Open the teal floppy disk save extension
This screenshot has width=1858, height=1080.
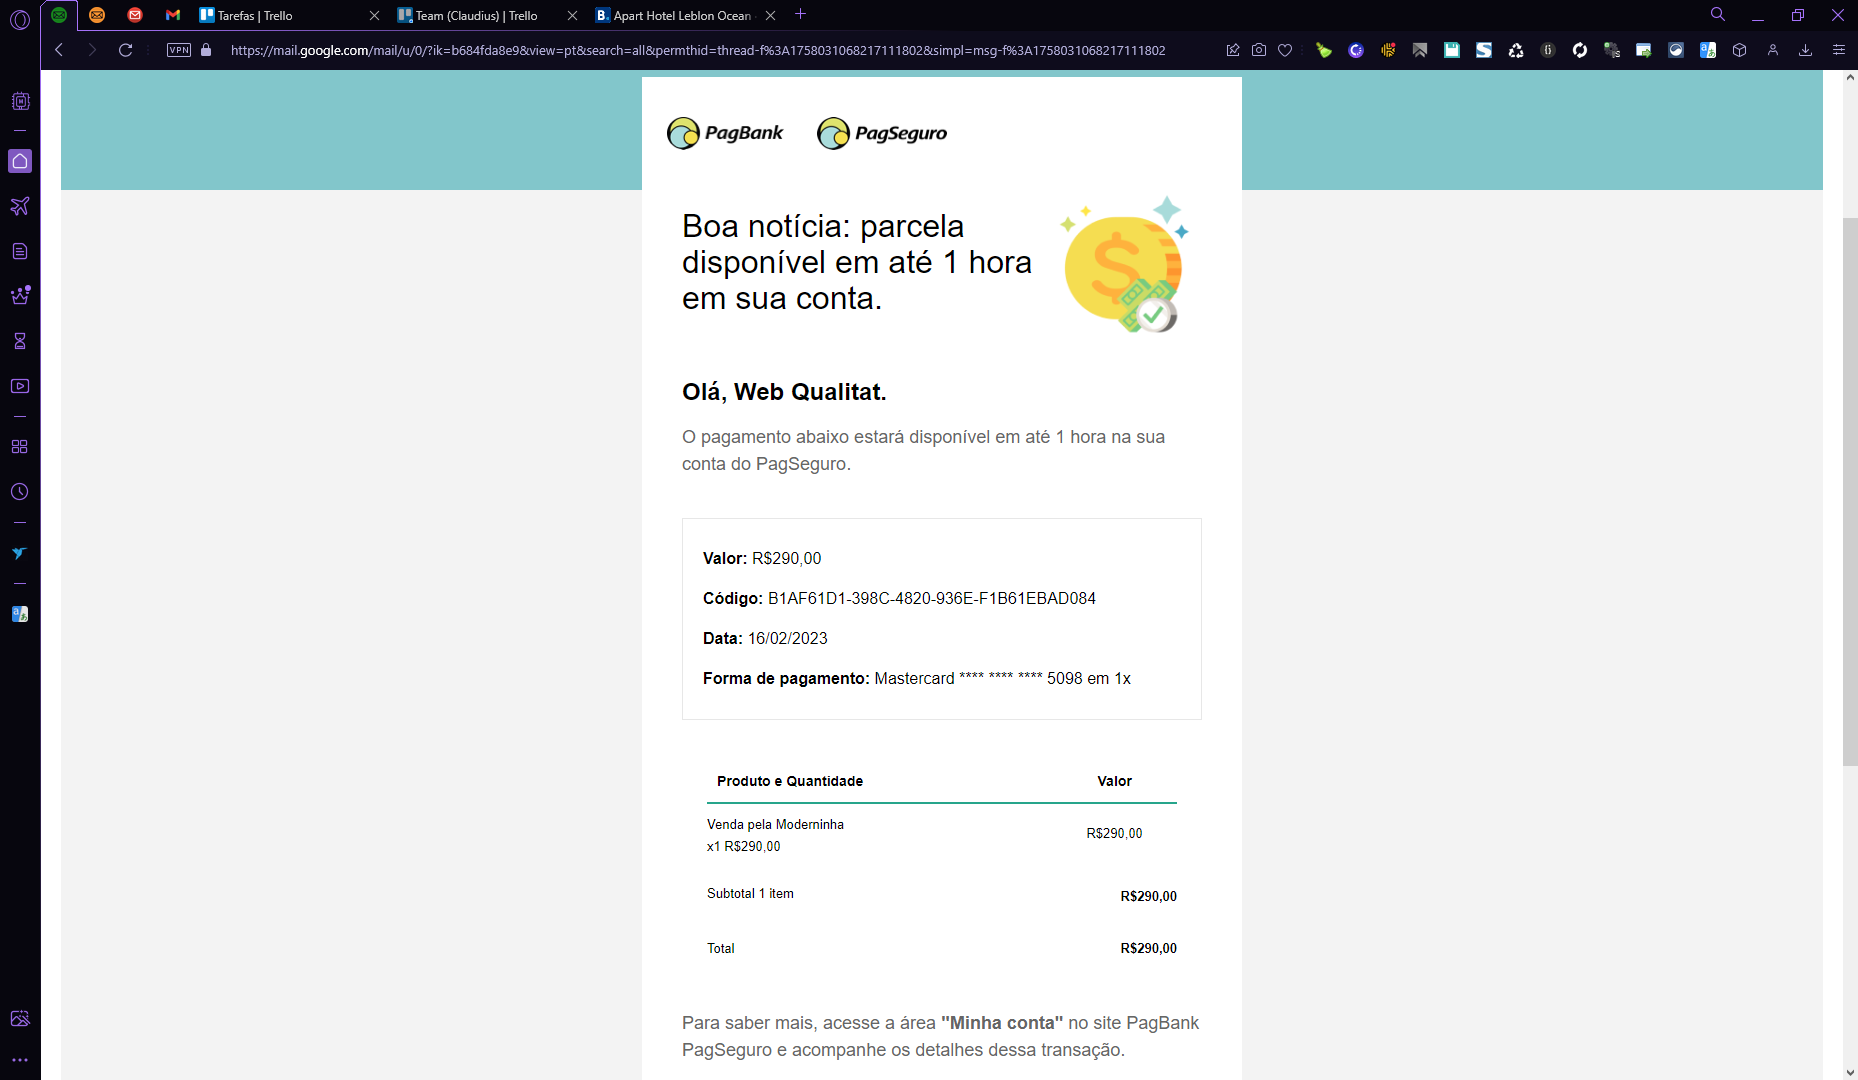[1452, 50]
